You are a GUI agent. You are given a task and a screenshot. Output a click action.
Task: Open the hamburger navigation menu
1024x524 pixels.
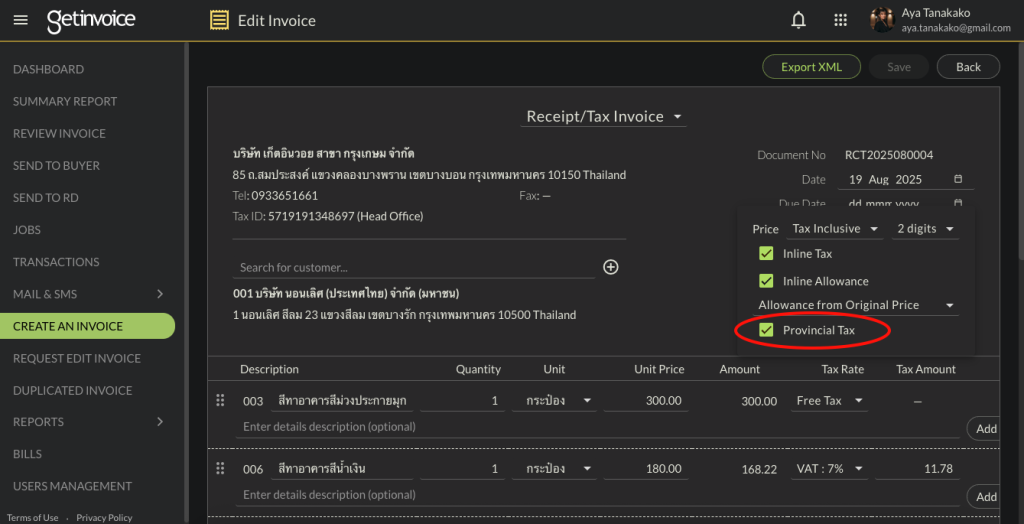pos(20,20)
